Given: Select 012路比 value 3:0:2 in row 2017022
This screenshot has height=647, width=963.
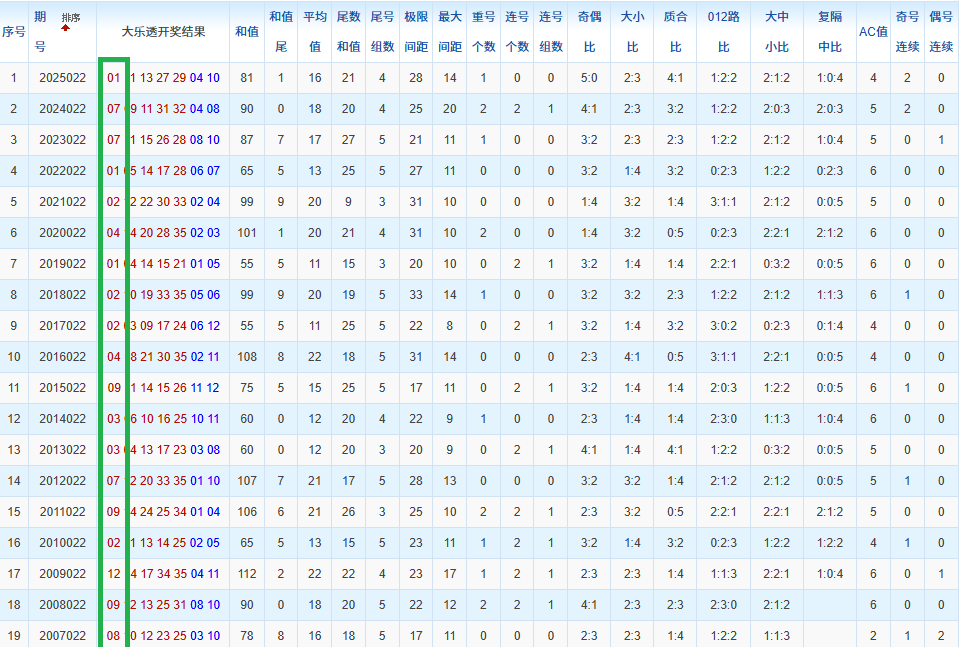Looking at the screenshot, I should coord(723,326).
